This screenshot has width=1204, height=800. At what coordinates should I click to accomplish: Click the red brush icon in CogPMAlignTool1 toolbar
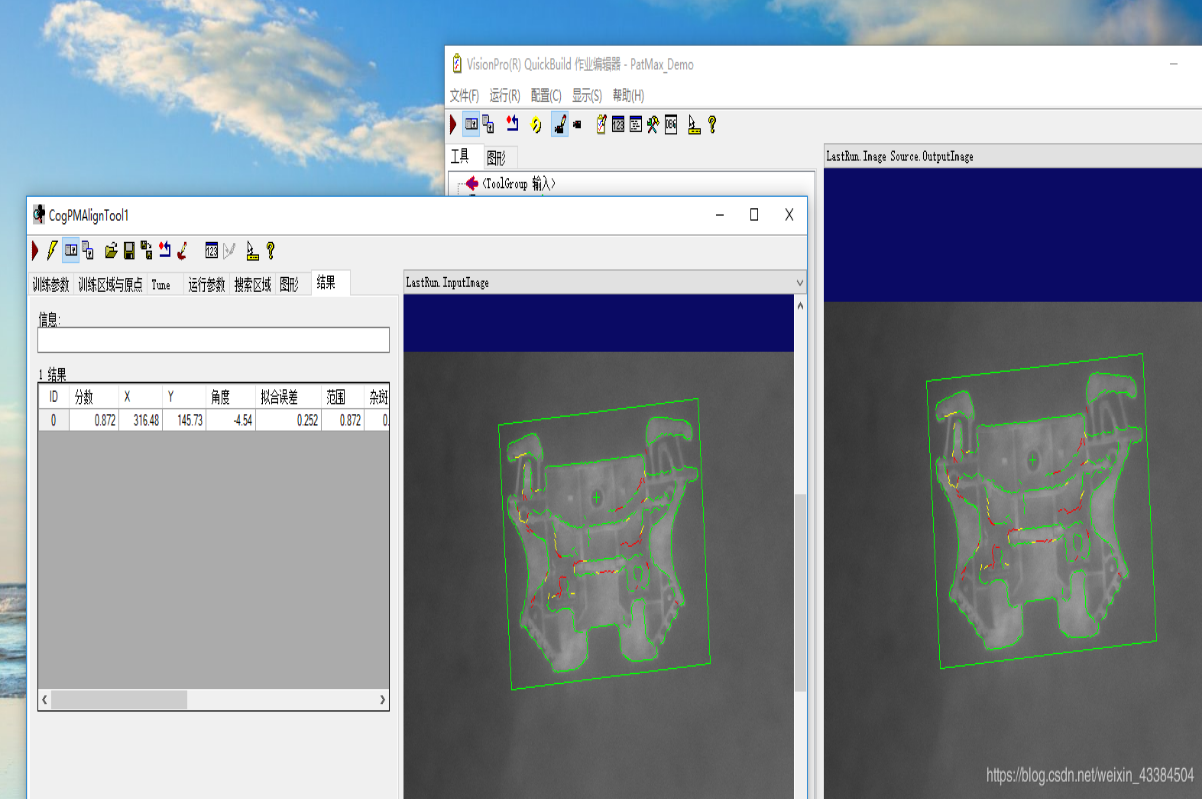pyautogui.click(x=182, y=250)
